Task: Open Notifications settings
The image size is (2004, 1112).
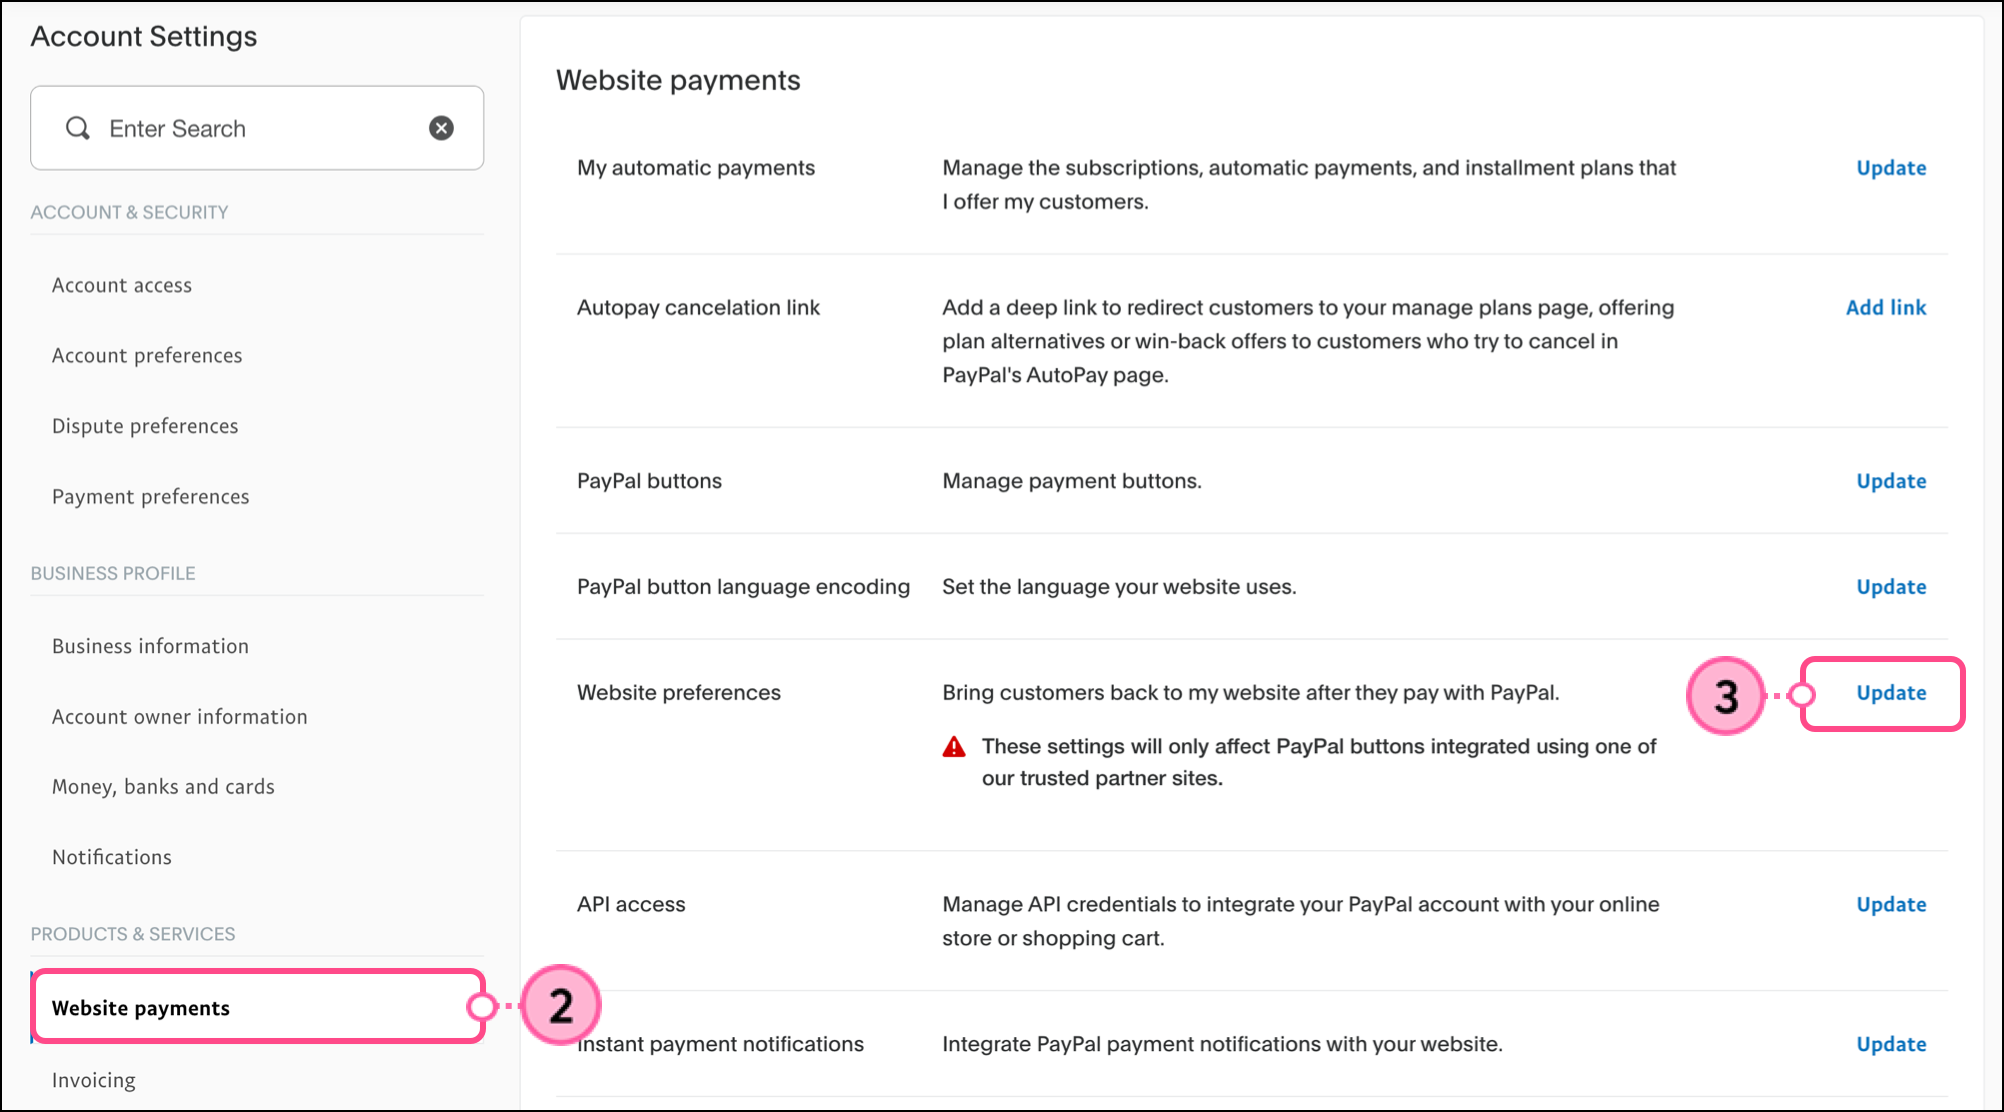Action: tap(112, 857)
